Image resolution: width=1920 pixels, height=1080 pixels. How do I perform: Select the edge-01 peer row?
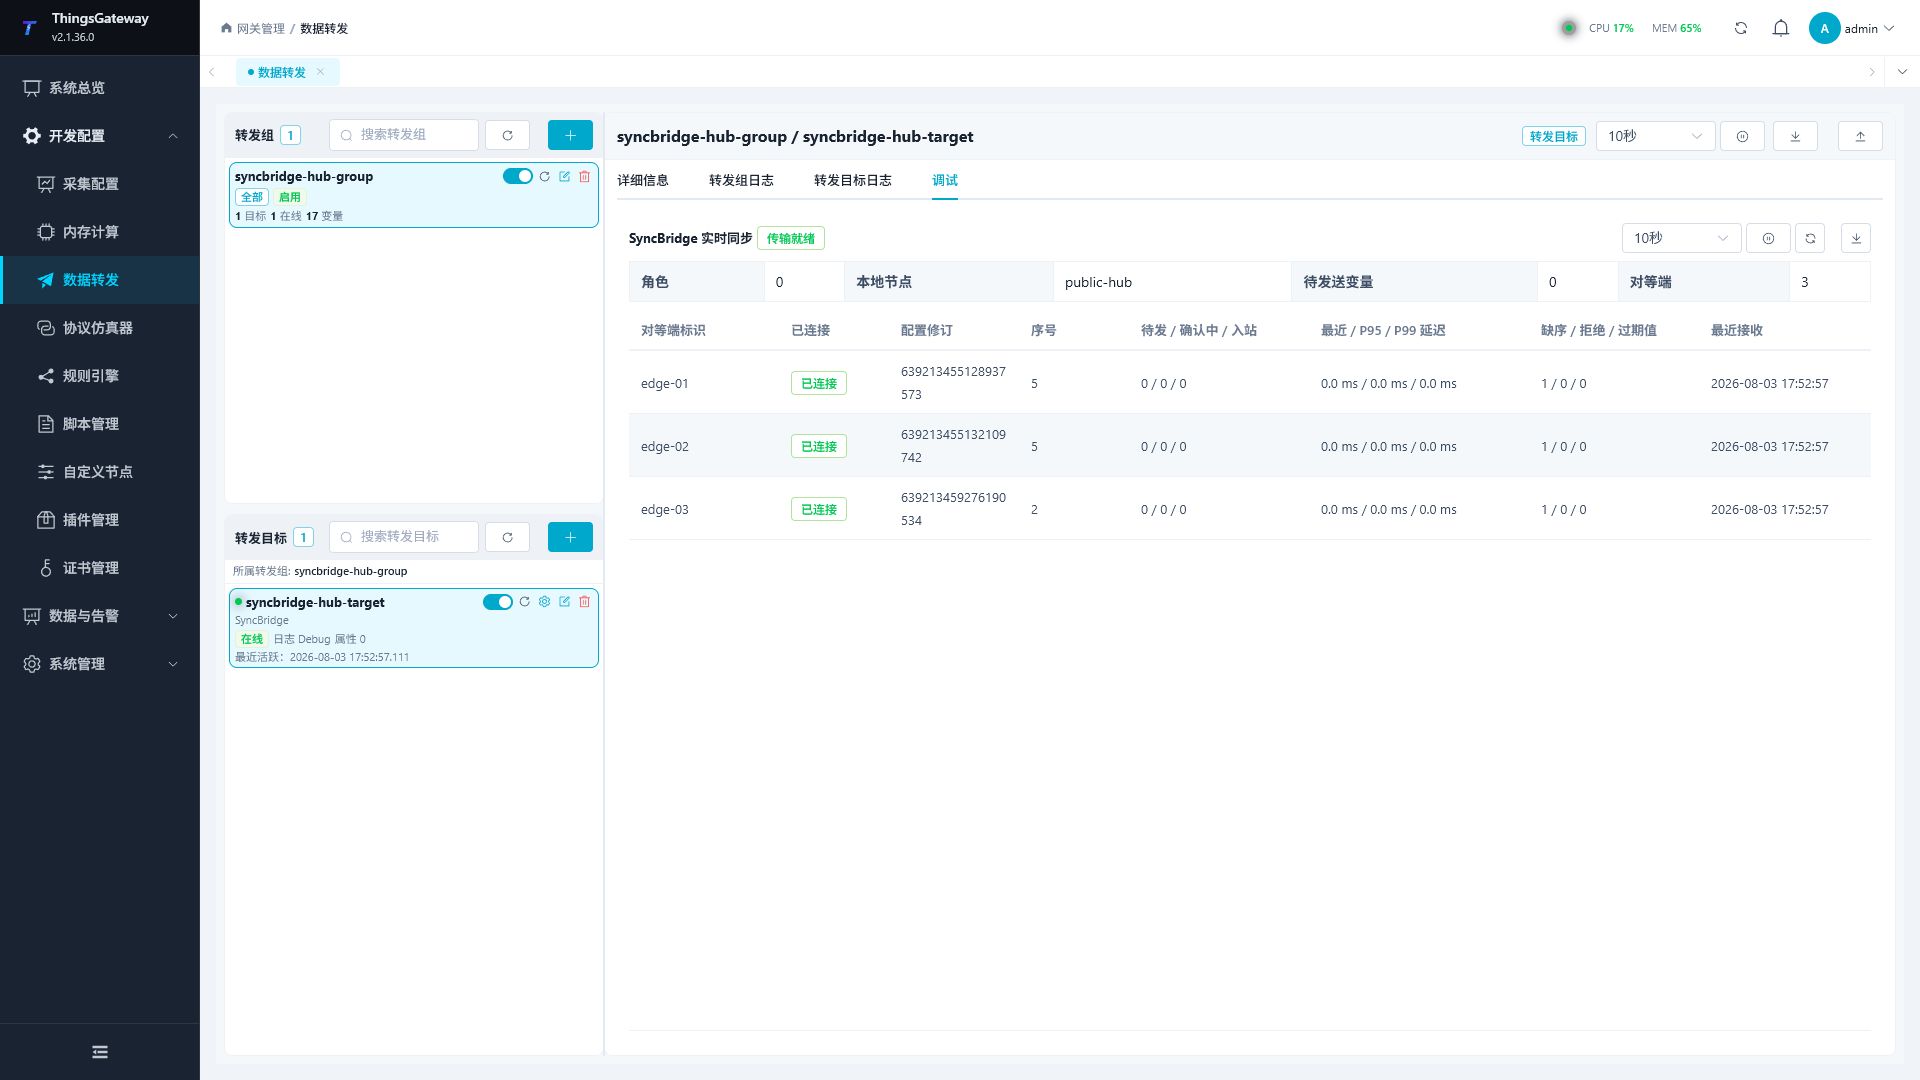click(x=1249, y=383)
